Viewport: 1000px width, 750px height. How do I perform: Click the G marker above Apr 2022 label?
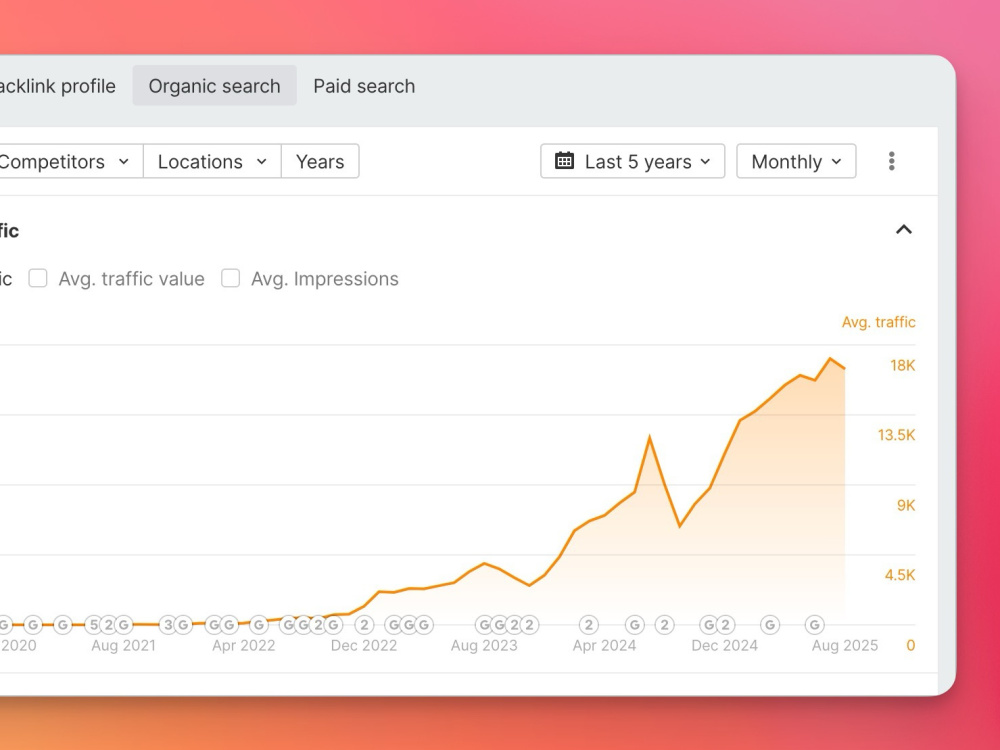pos(258,624)
